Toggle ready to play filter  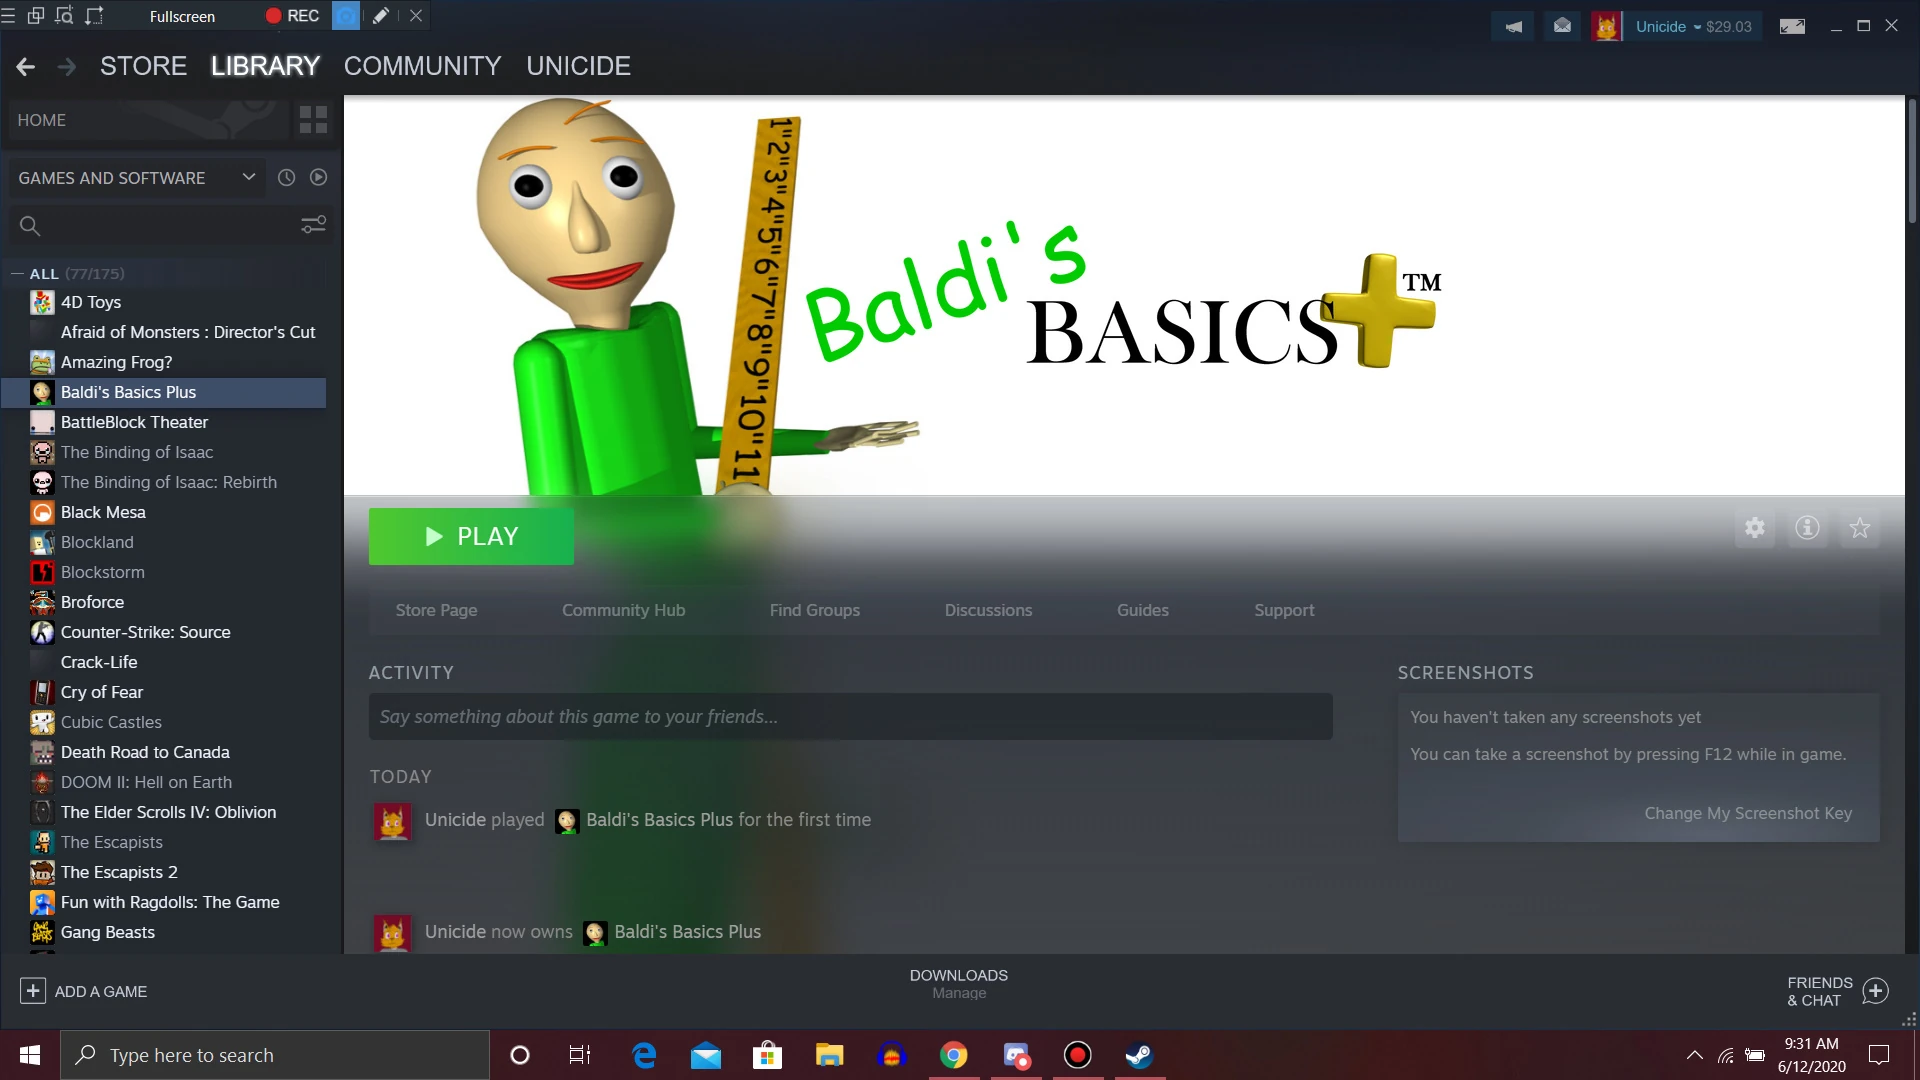318,177
